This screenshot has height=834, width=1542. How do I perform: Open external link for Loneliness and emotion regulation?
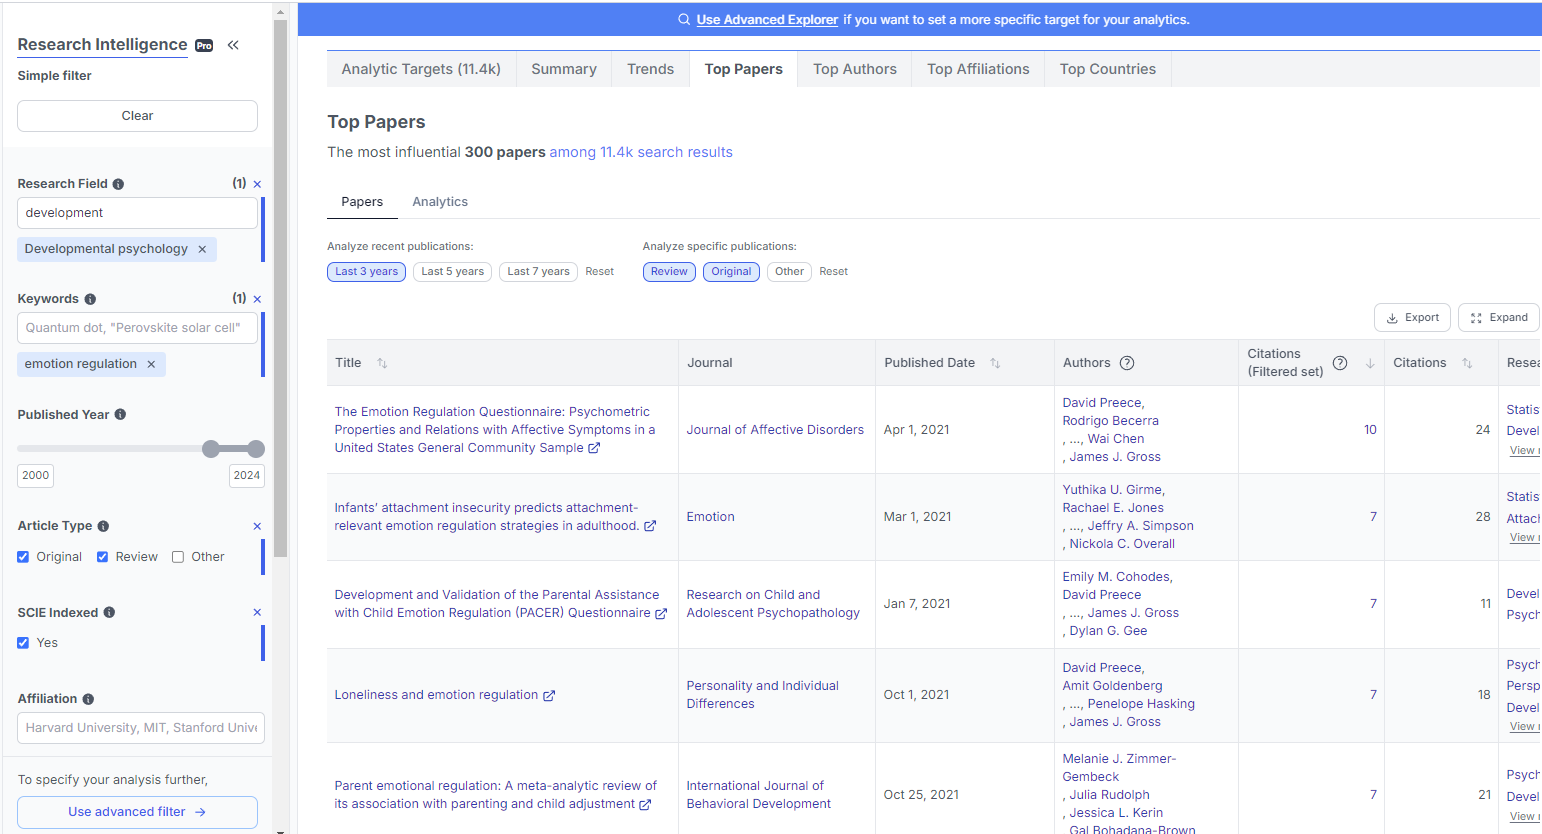(x=550, y=694)
